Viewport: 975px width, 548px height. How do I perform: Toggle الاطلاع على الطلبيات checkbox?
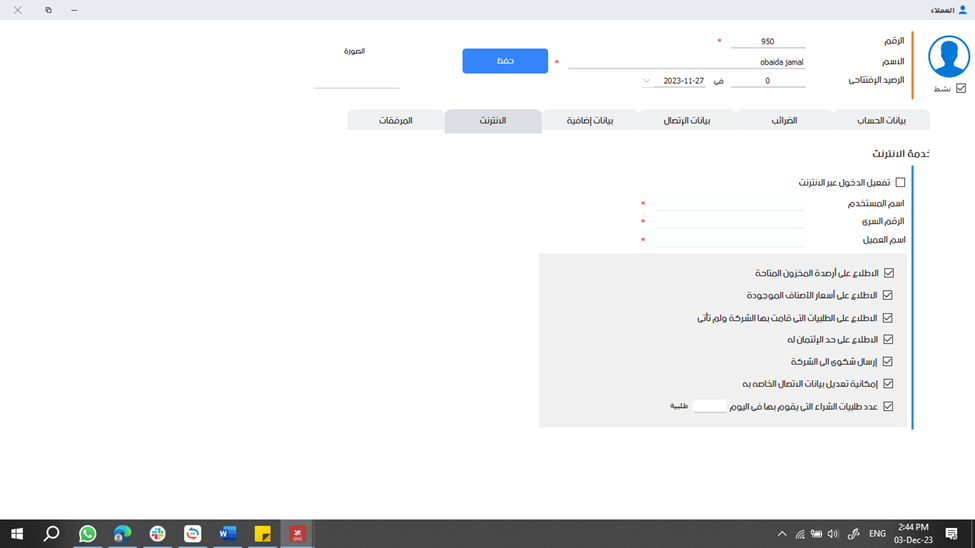point(888,318)
